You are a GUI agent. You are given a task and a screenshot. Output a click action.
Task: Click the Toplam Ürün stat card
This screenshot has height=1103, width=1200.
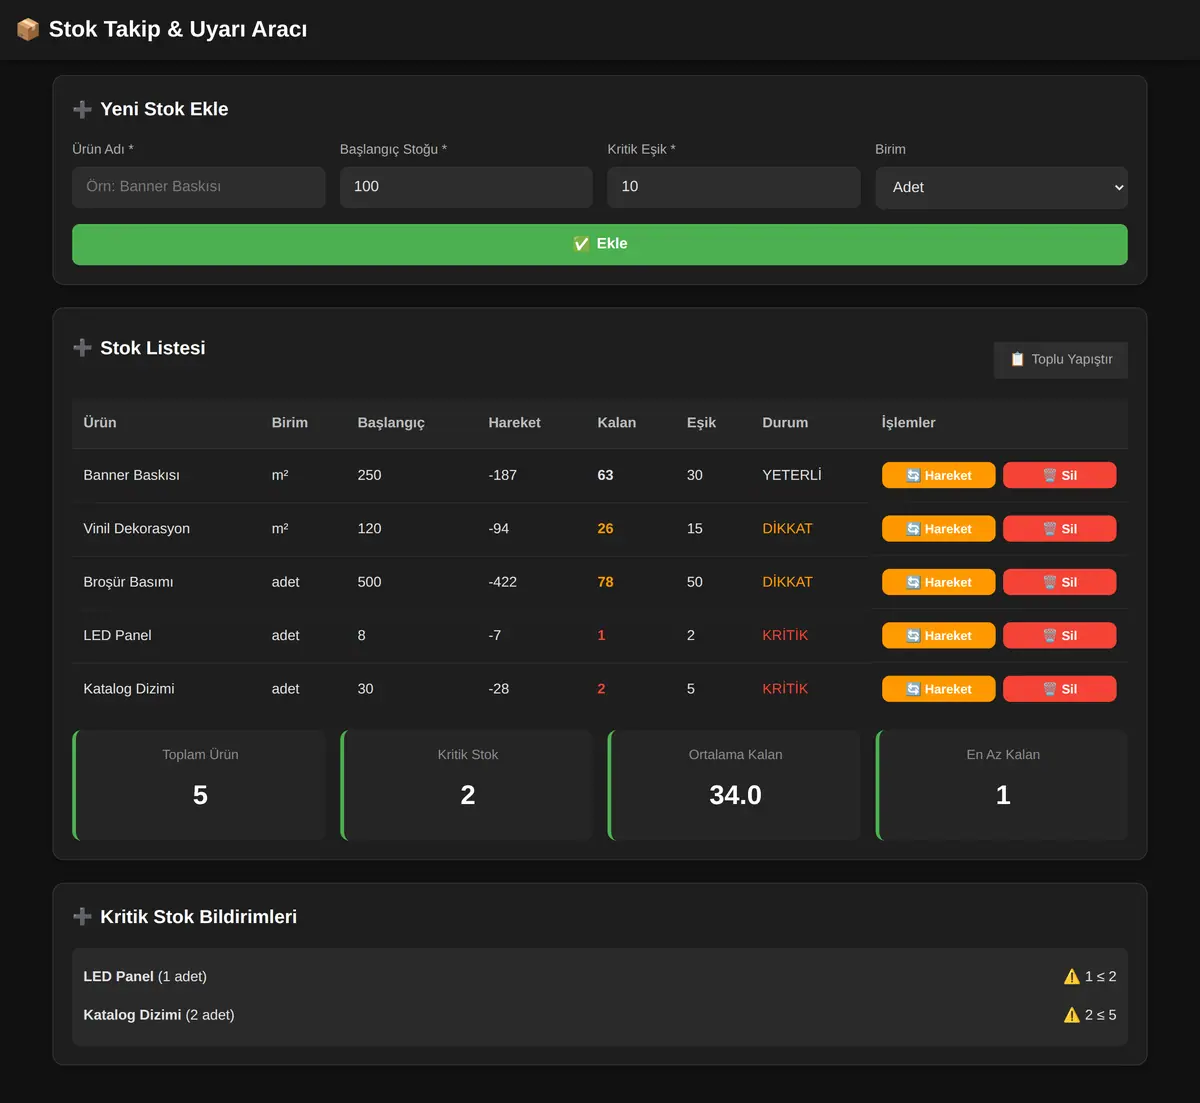click(x=199, y=785)
